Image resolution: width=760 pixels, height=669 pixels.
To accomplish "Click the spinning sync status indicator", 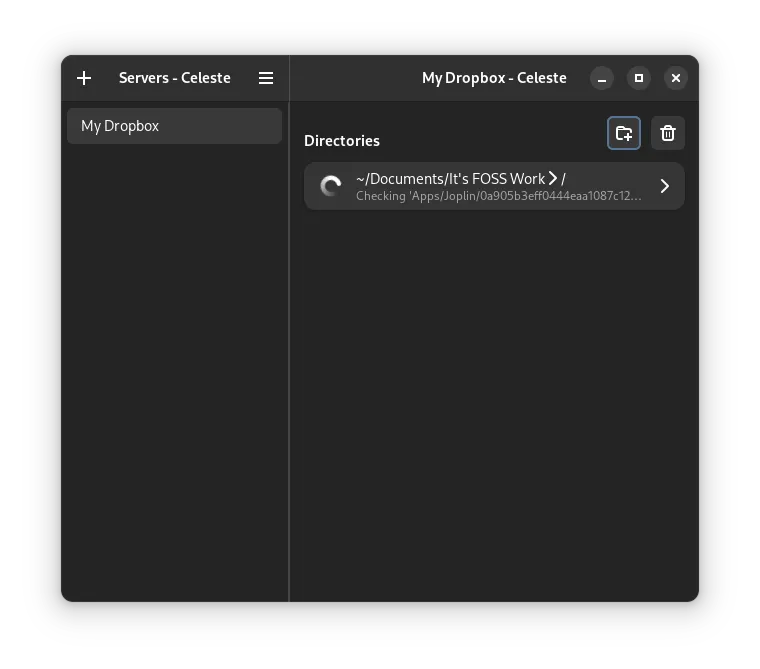I will pos(330,186).
